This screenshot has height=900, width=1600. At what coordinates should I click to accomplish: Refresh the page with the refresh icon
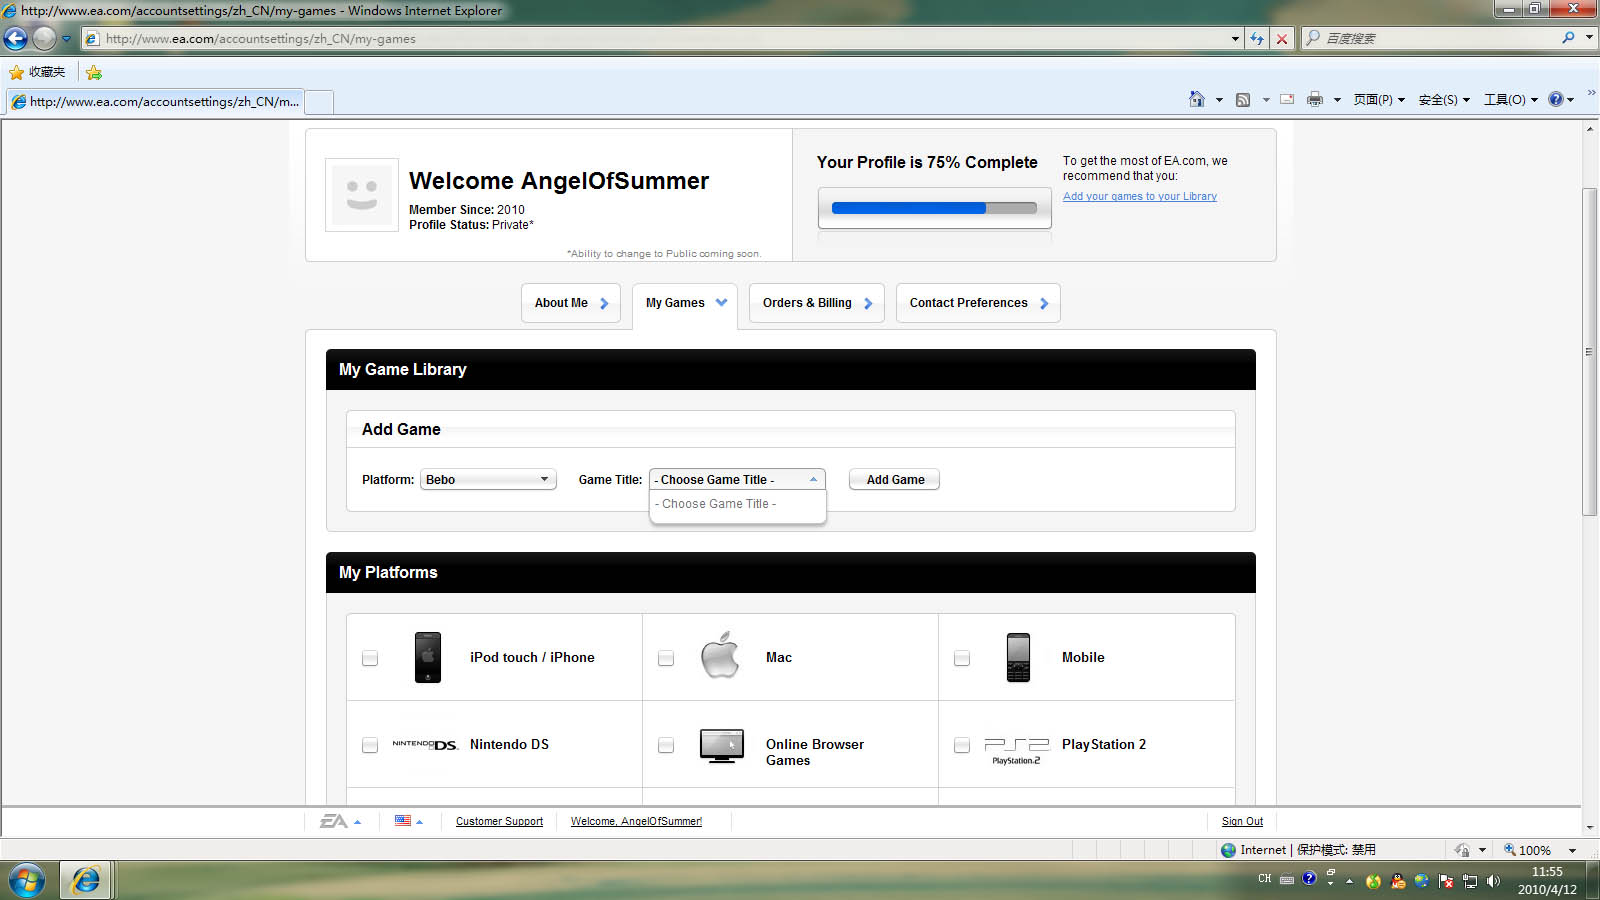coord(1257,39)
